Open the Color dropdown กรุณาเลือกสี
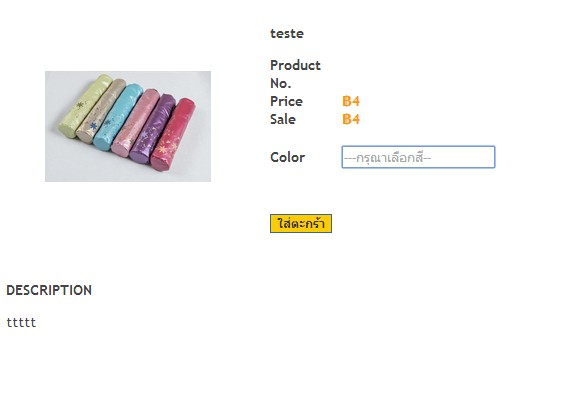 click(x=418, y=157)
